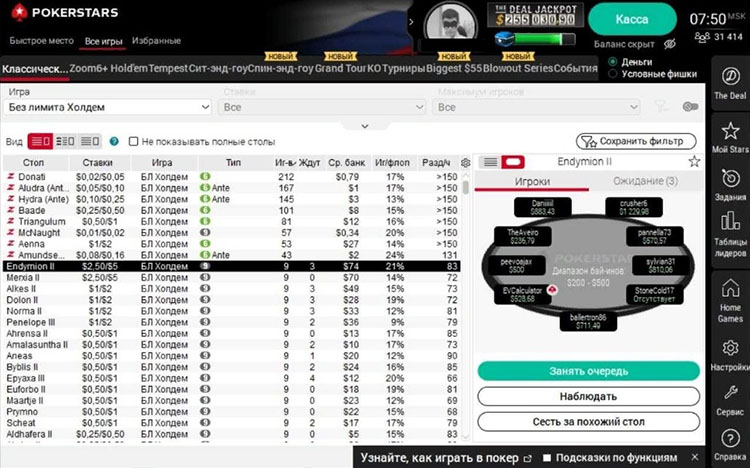Select the Penelope III table row
The height and width of the screenshot is (468, 750).
(x=232, y=322)
